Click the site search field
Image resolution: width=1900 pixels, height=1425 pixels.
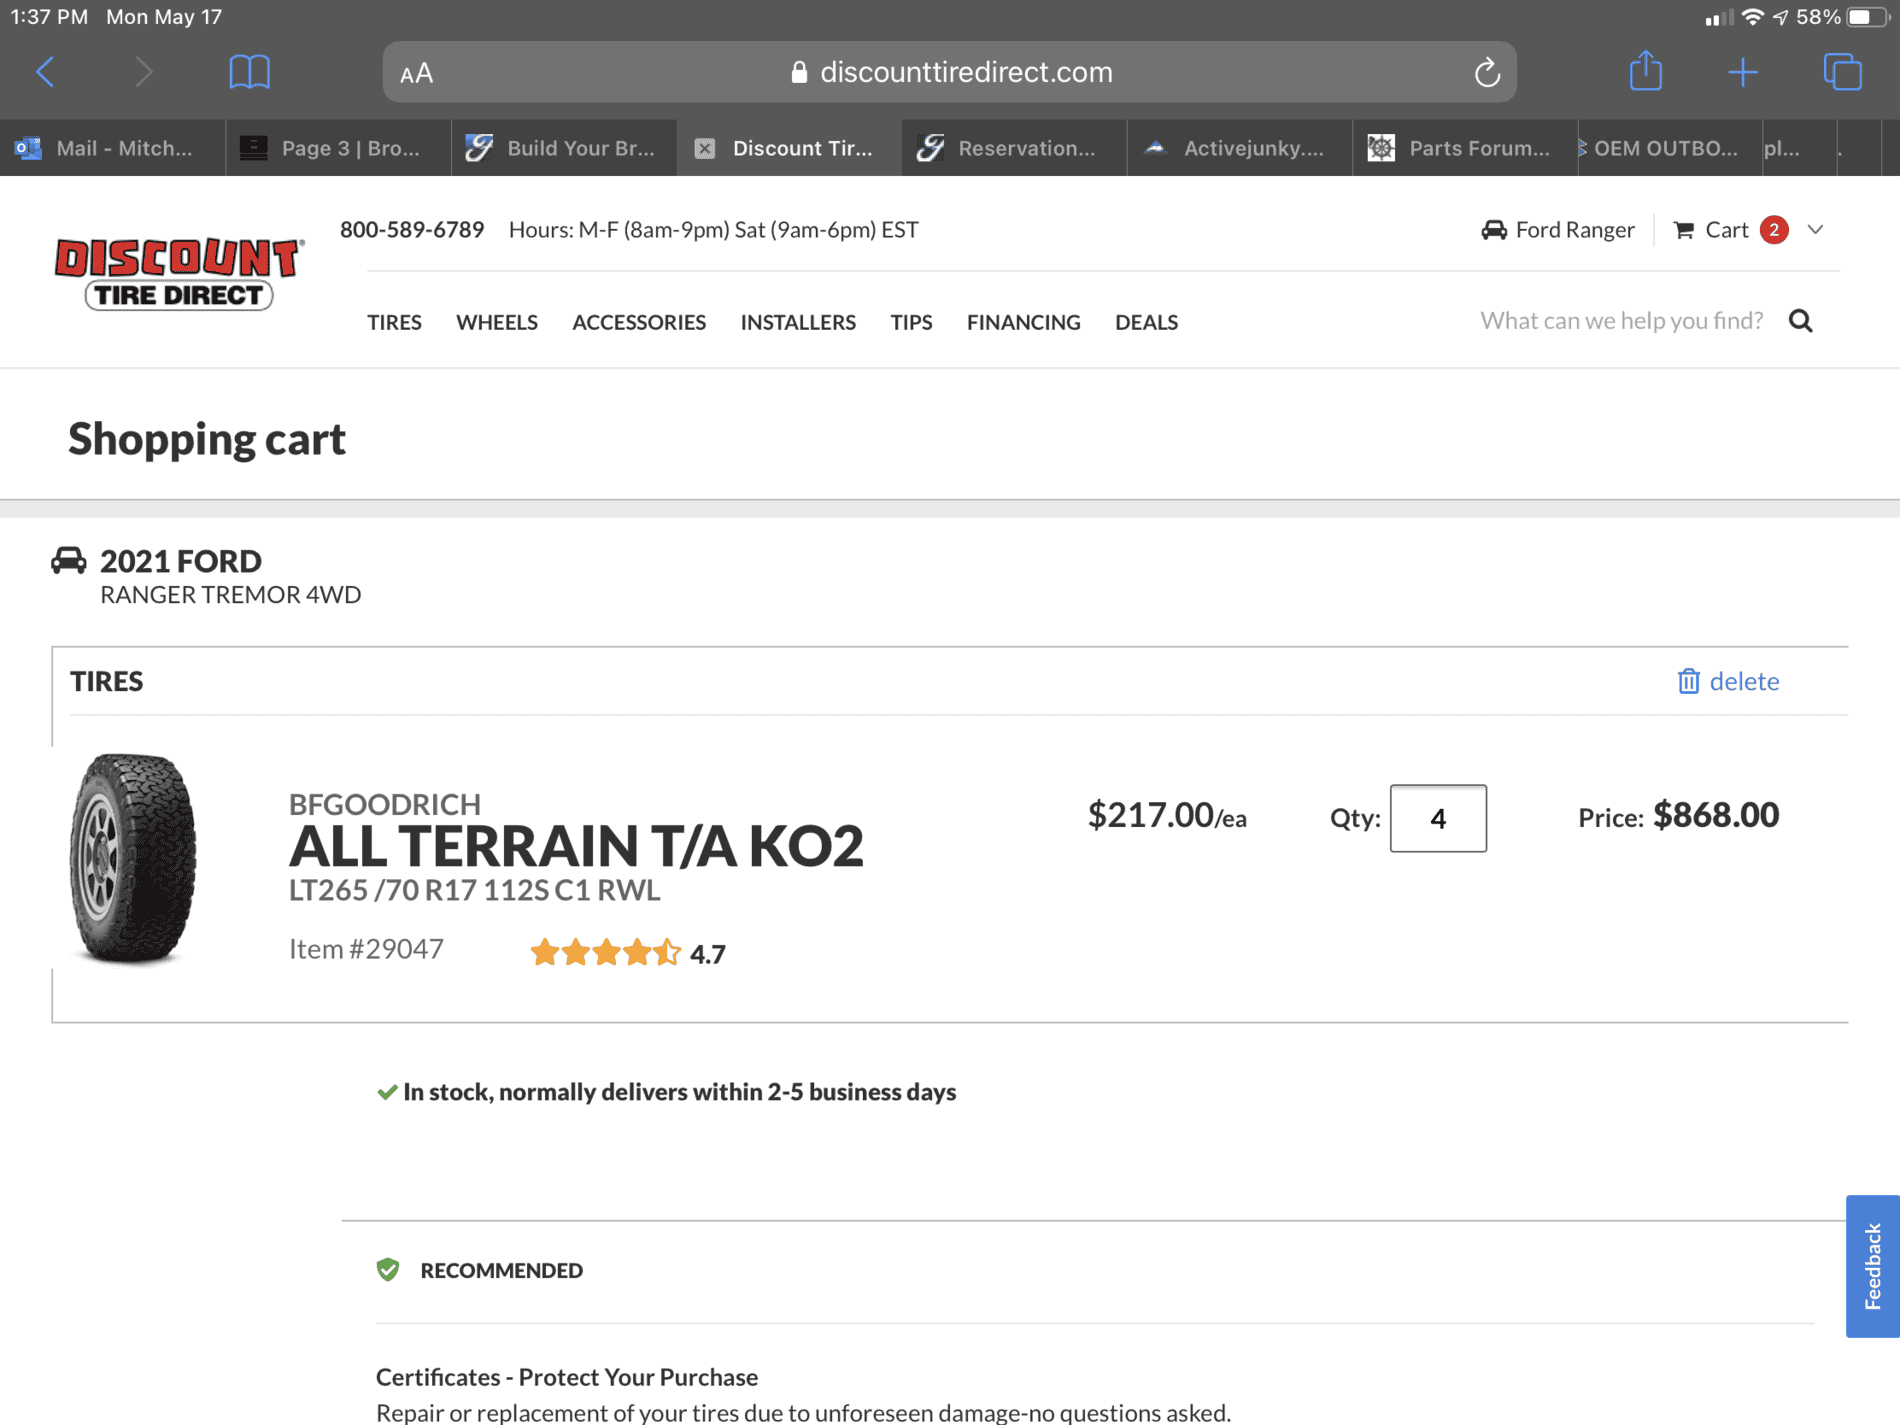1621,321
